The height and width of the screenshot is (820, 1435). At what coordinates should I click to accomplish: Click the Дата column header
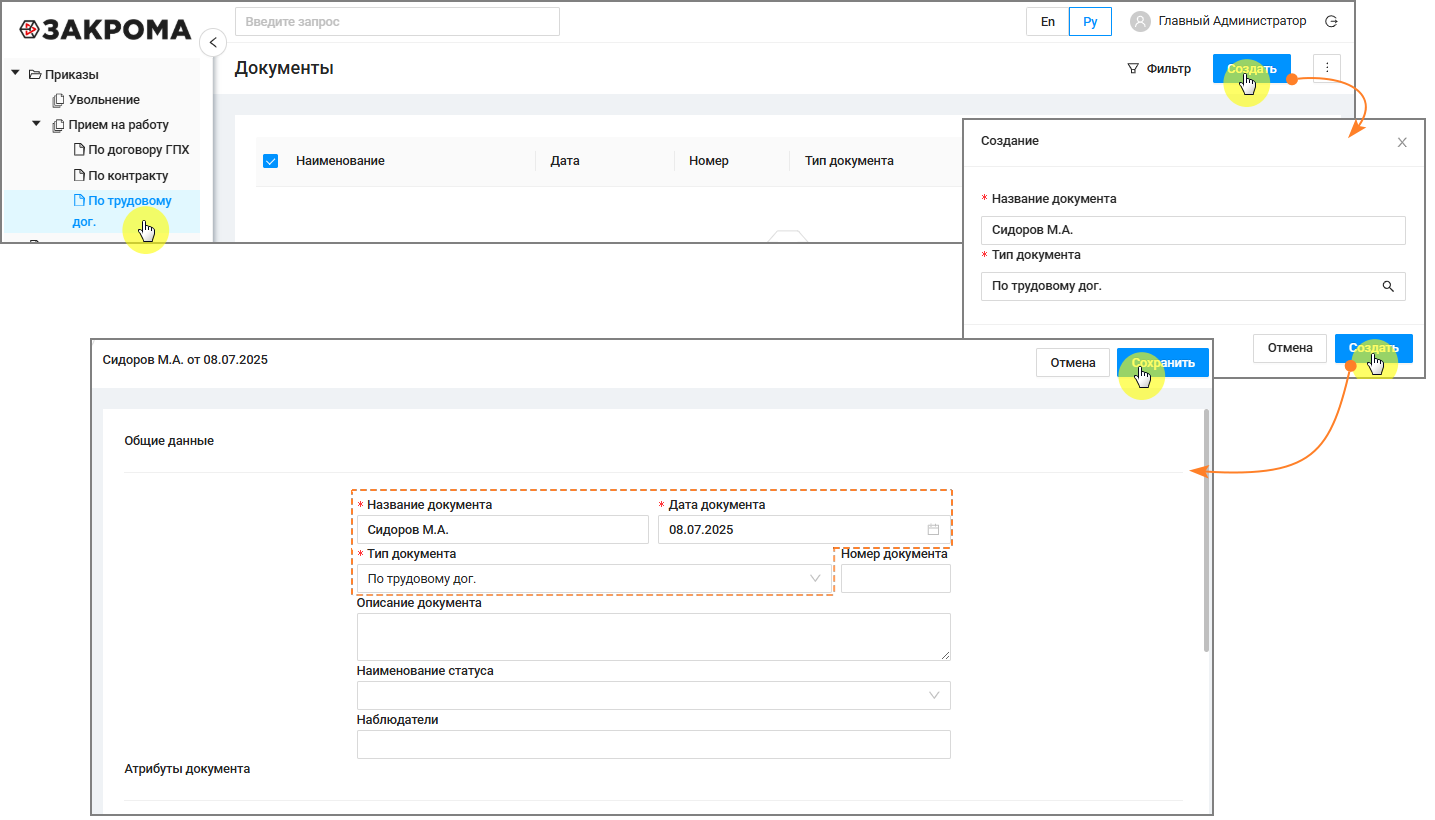pos(565,161)
